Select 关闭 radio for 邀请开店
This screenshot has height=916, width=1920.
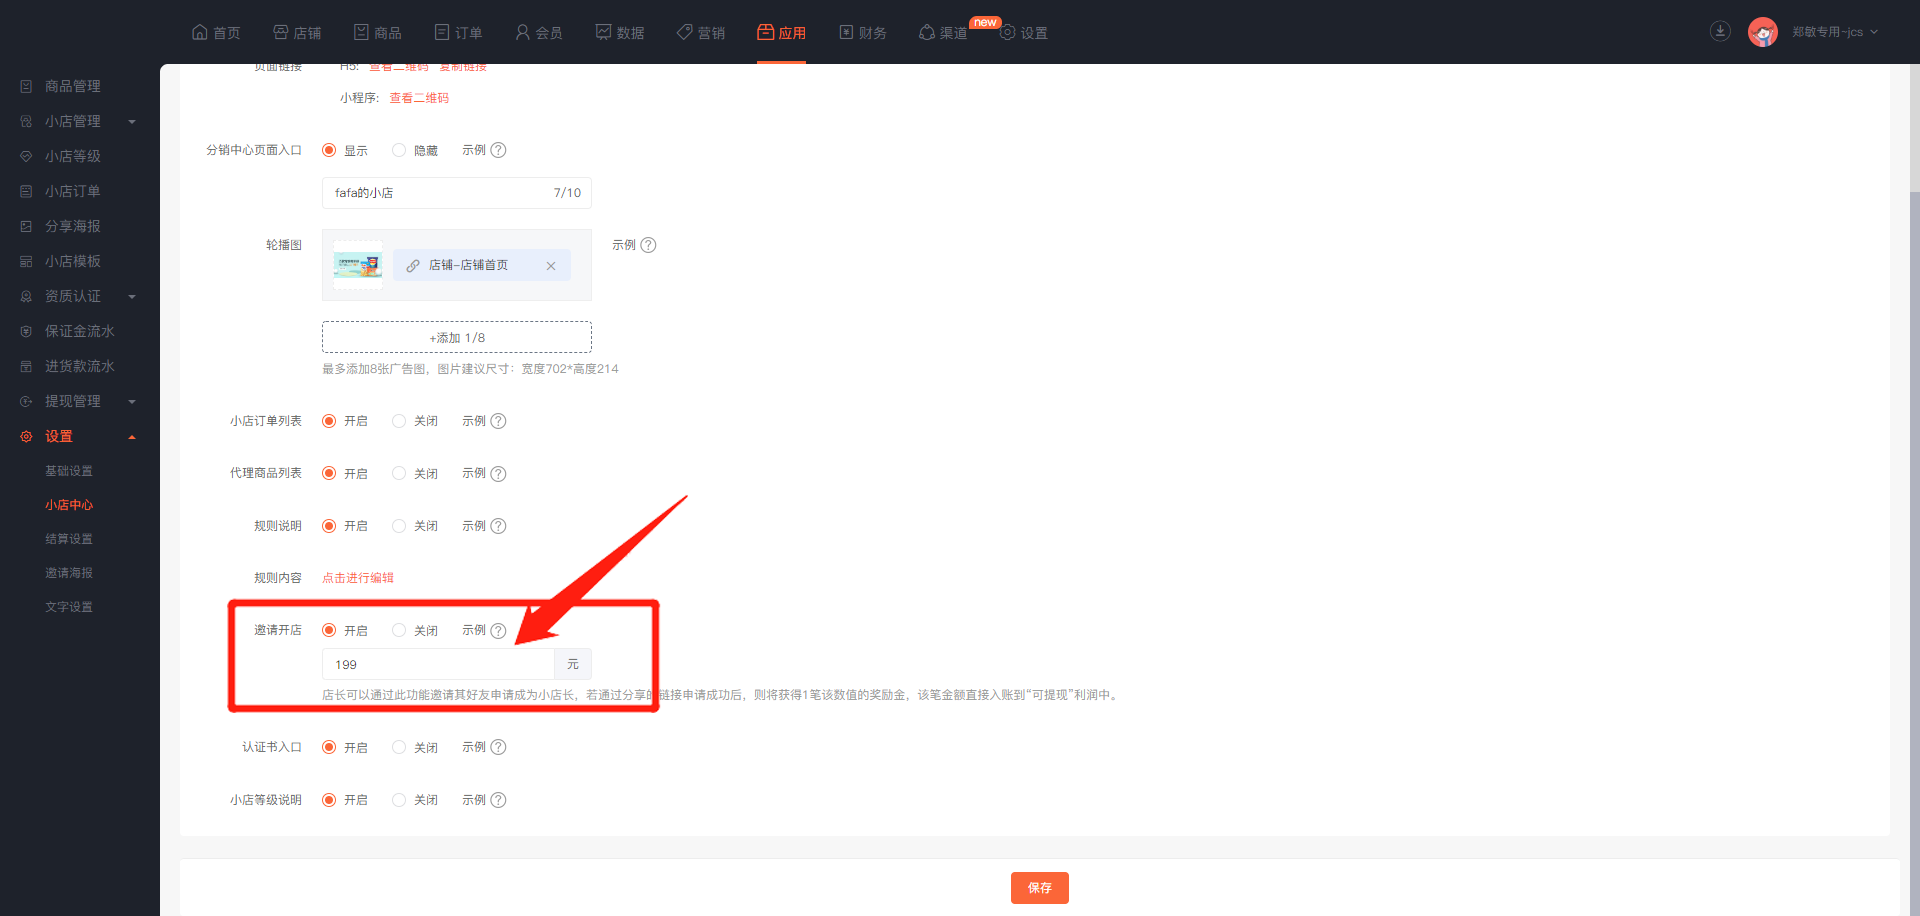tap(399, 630)
